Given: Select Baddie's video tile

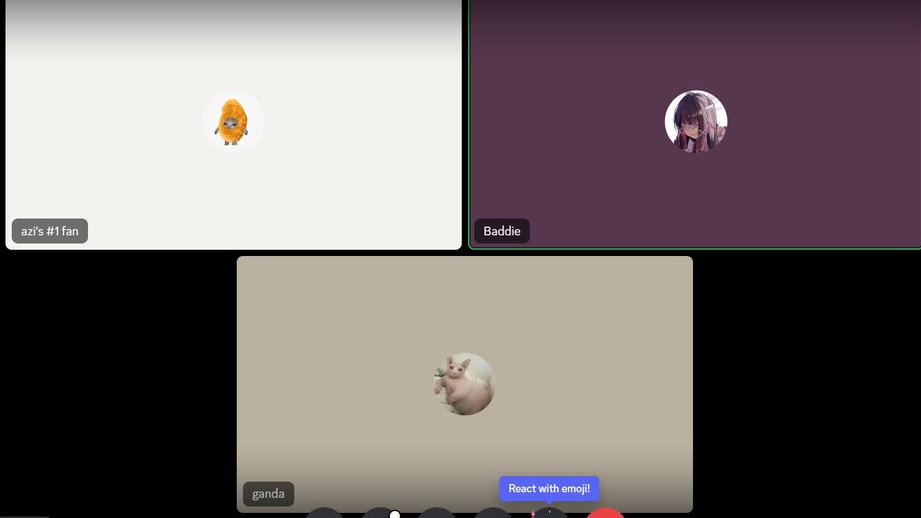Looking at the screenshot, I should coord(695,125).
